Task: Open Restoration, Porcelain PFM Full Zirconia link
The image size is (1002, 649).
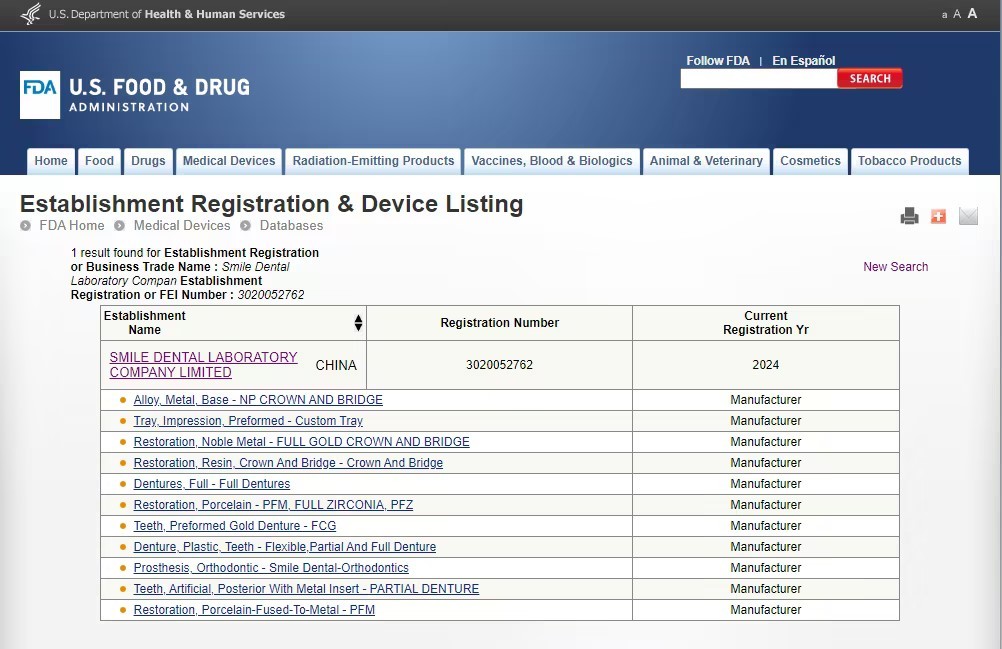Action: [x=273, y=505]
